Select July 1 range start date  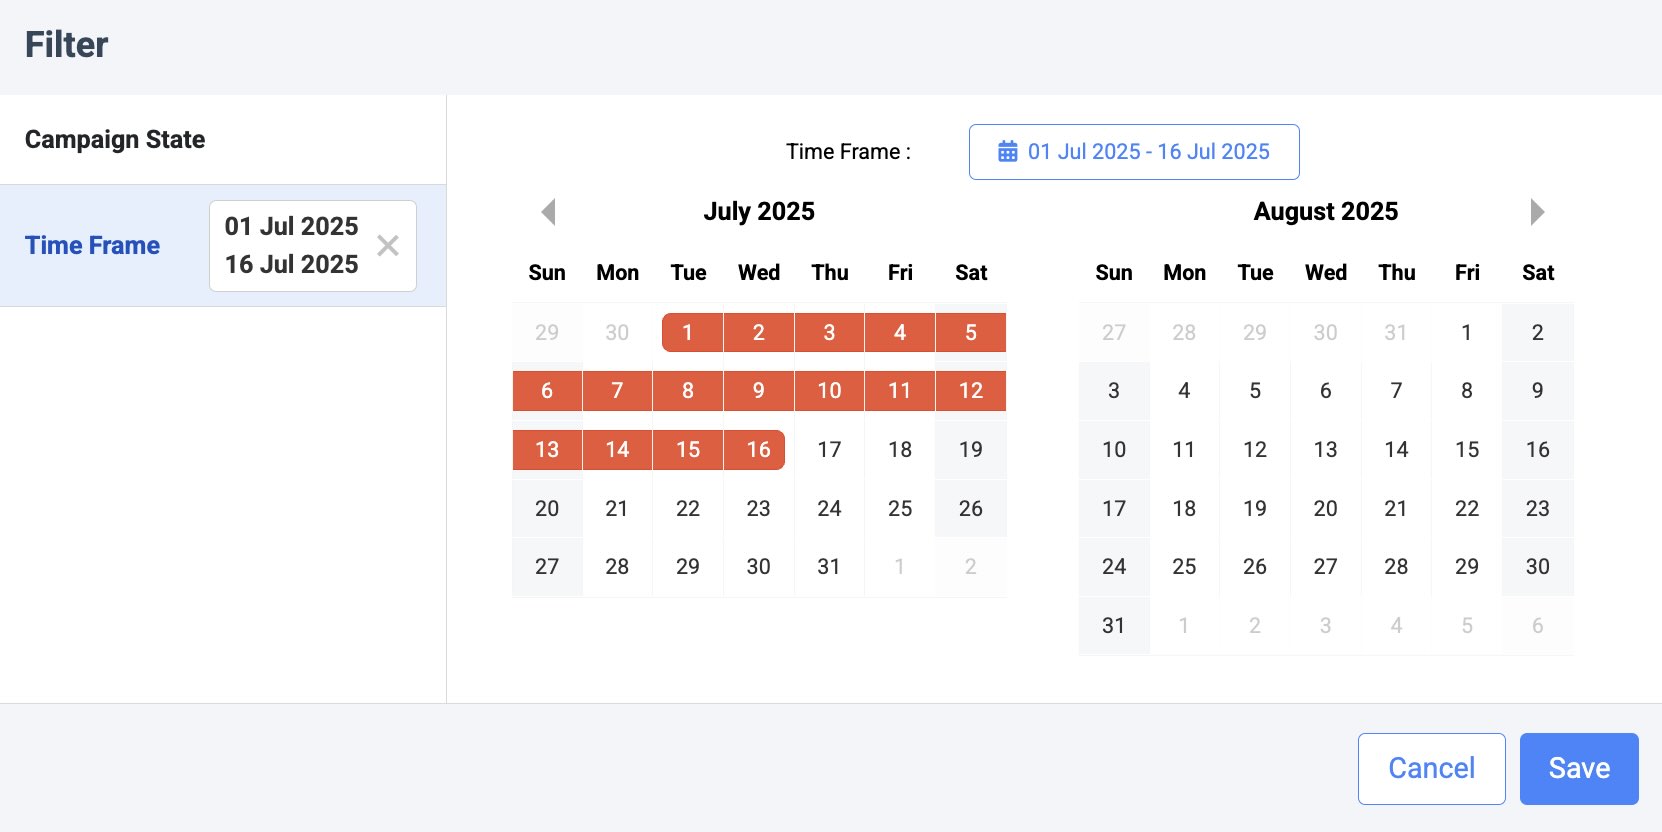[688, 332]
